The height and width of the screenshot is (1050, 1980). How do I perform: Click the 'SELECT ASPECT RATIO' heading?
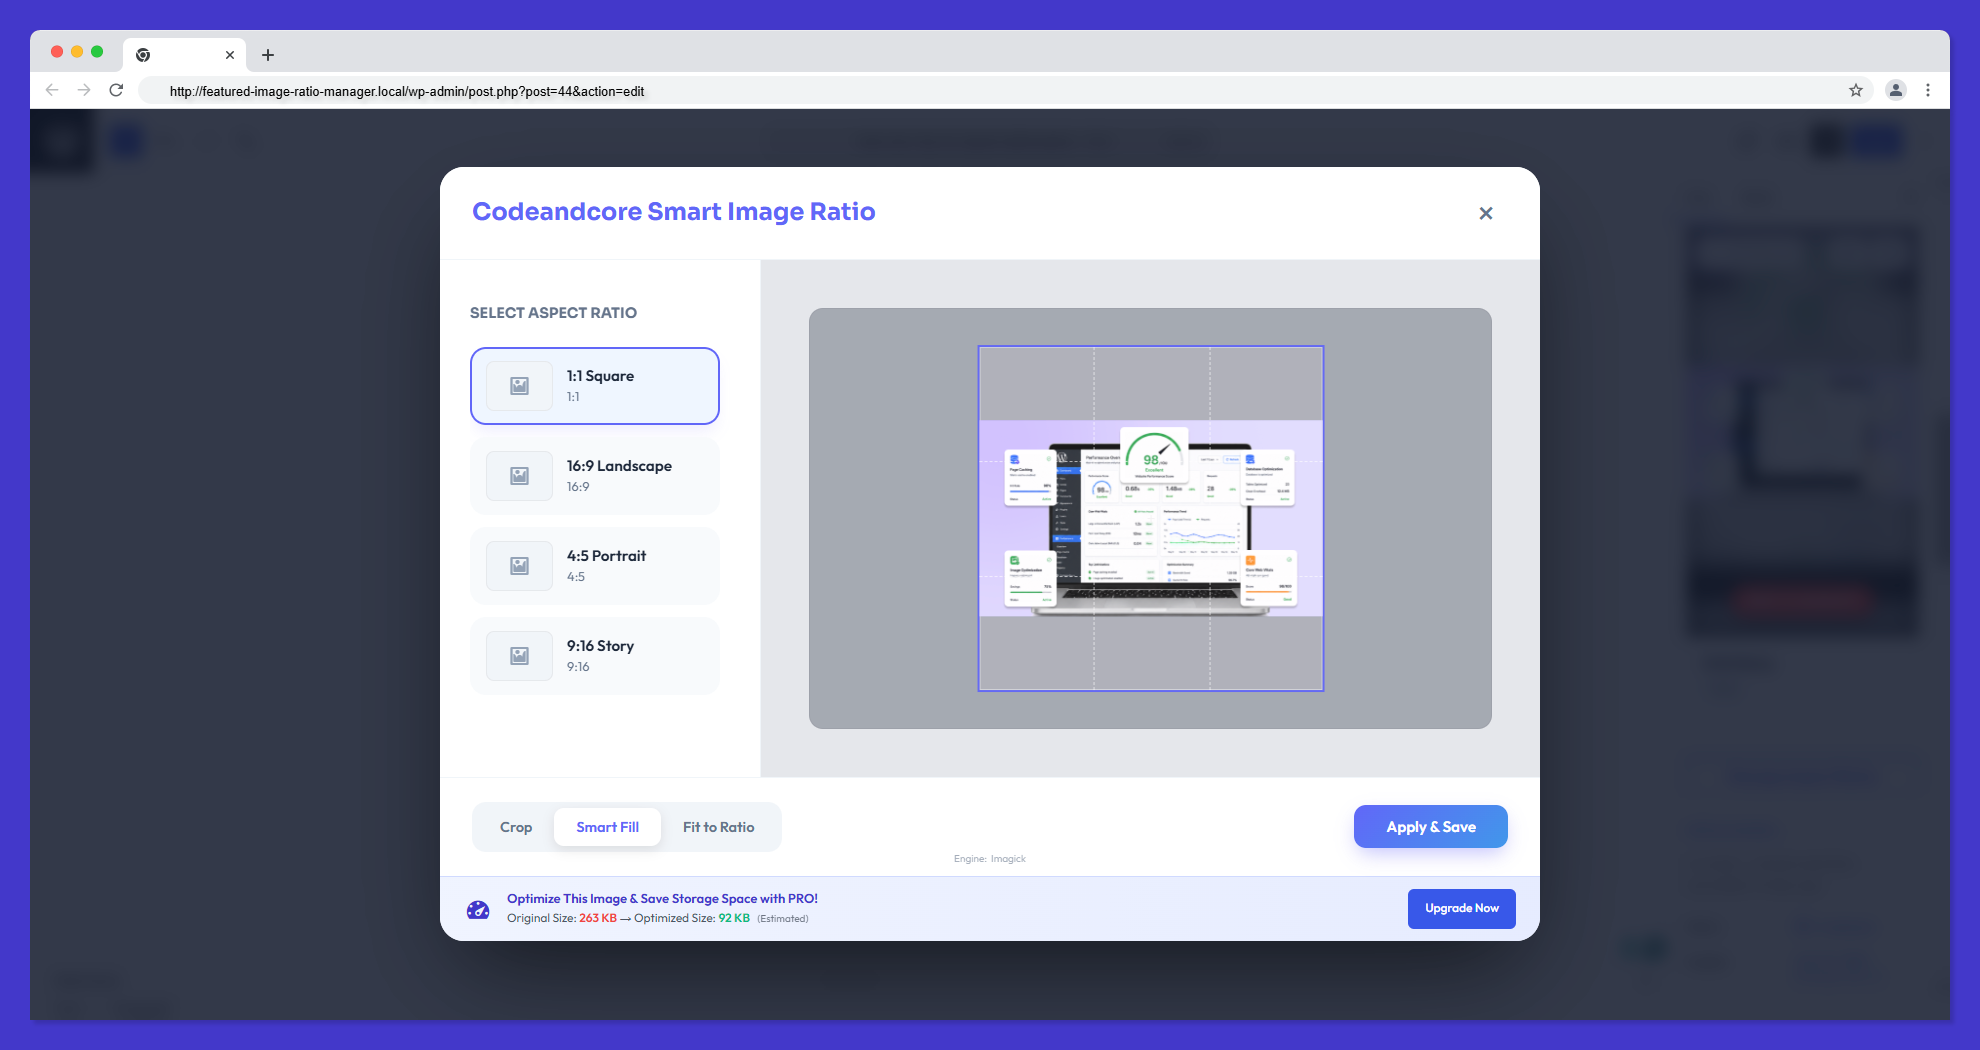pyautogui.click(x=553, y=313)
